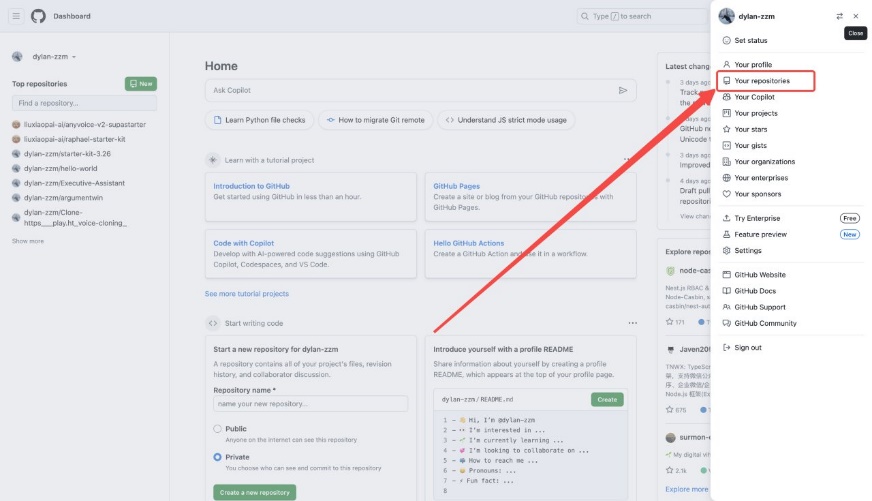Open the hamburger navigation menu icon
872x501 pixels.
16,16
